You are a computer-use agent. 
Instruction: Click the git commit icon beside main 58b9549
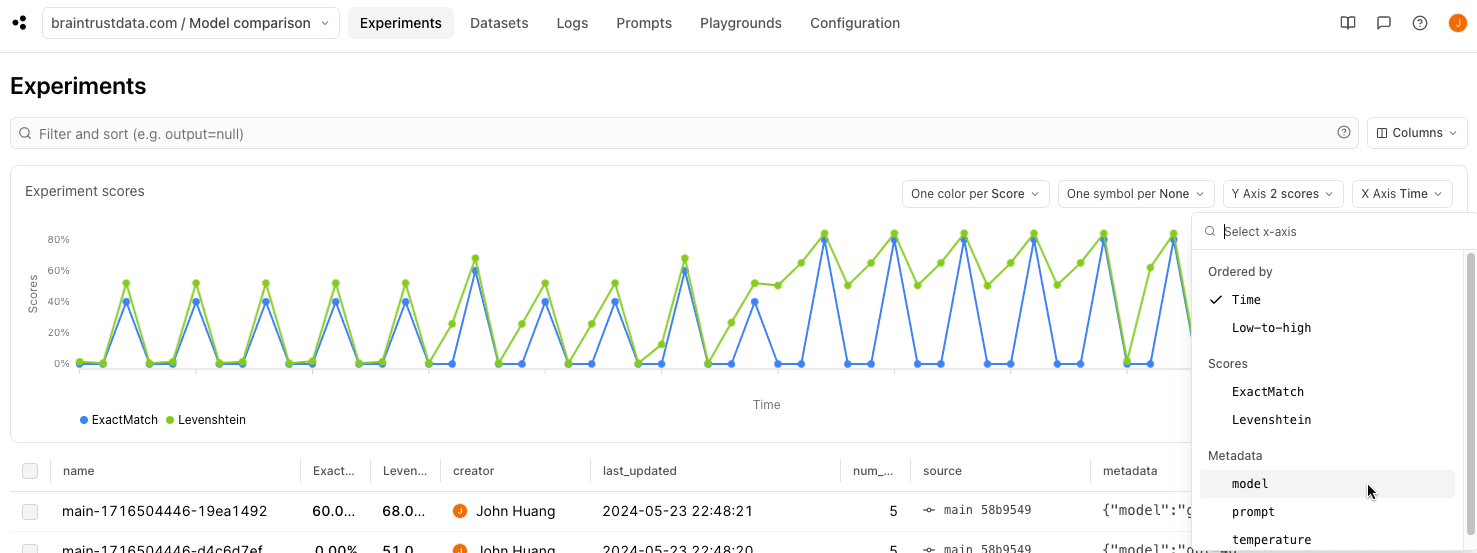pos(929,511)
